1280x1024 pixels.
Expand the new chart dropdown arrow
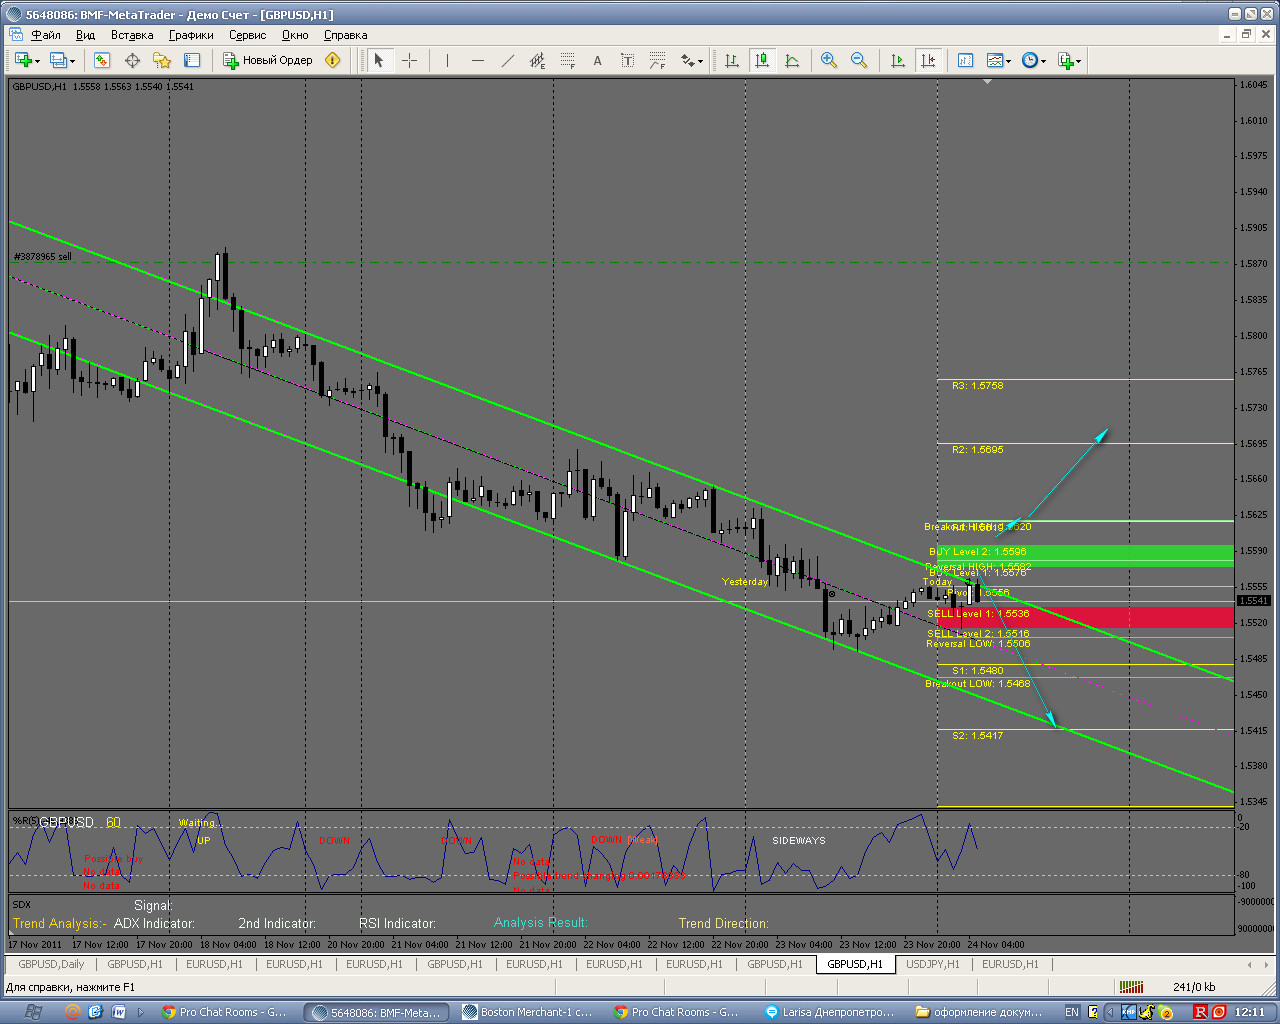pos(38,61)
